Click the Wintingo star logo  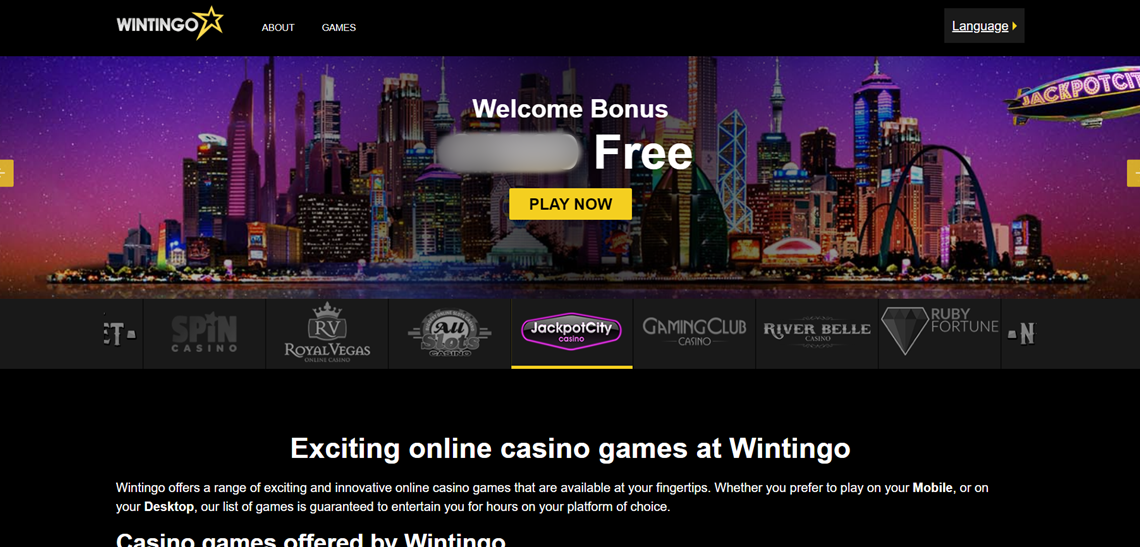[169, 23]
